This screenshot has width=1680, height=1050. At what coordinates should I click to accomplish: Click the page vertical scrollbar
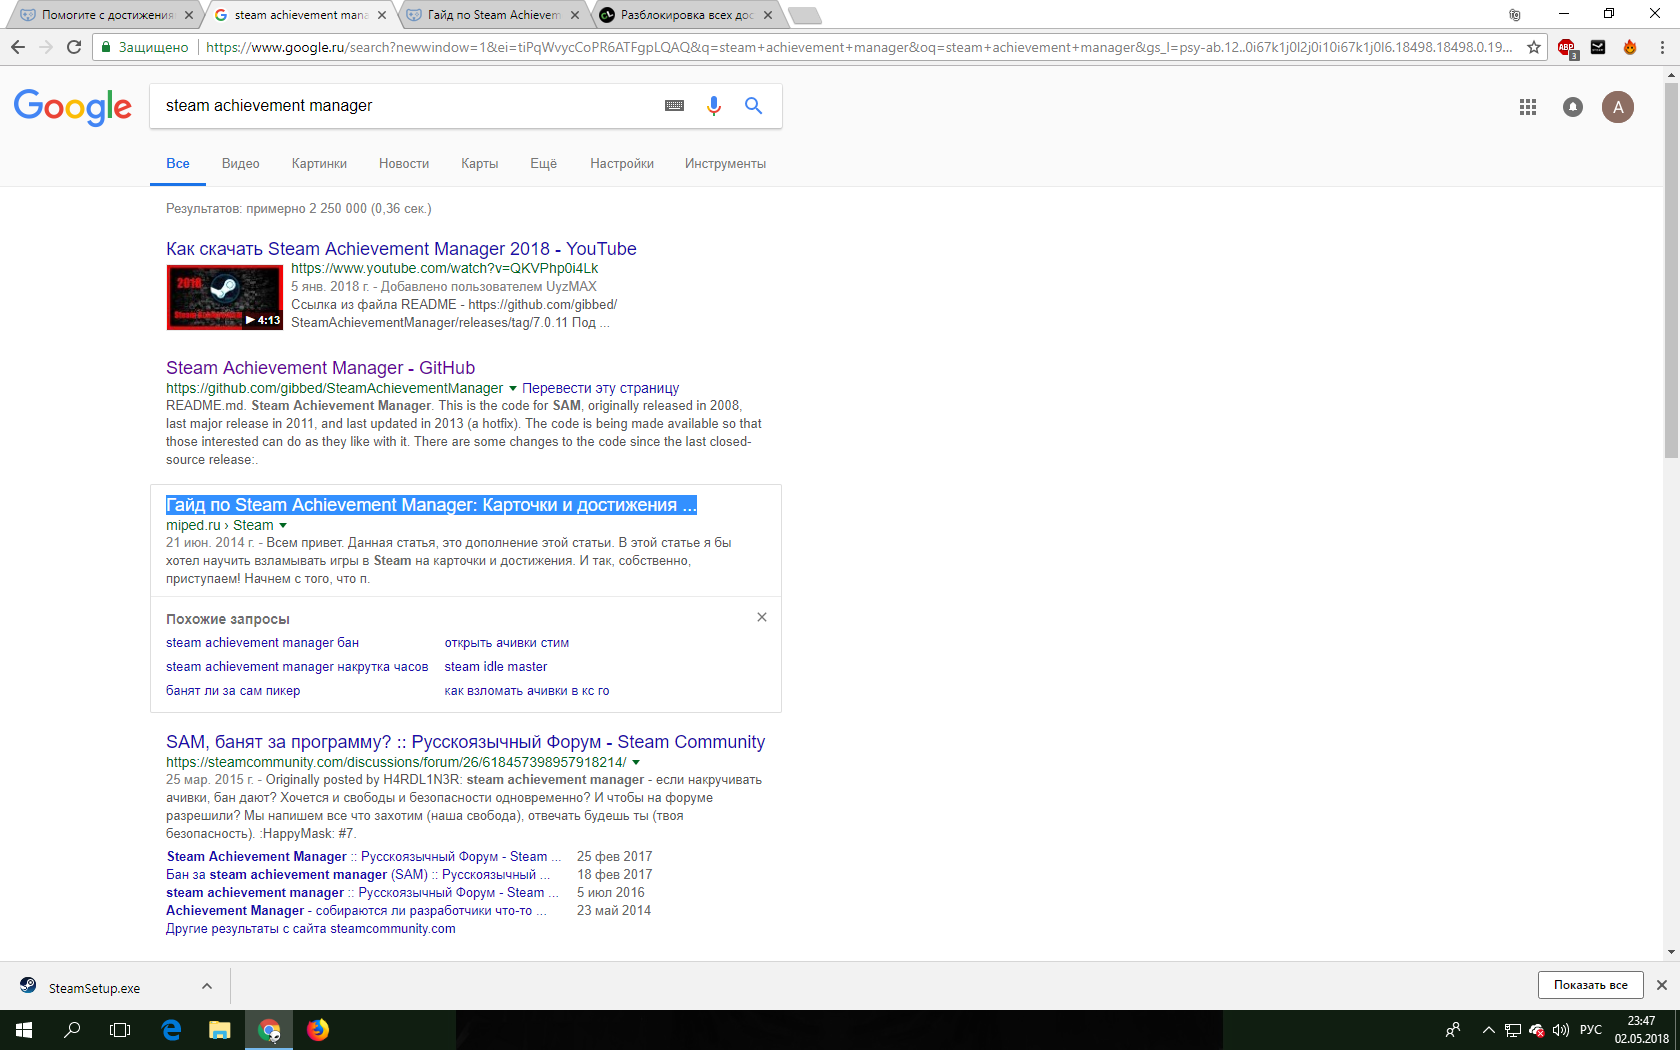[x=1671, y=270]
